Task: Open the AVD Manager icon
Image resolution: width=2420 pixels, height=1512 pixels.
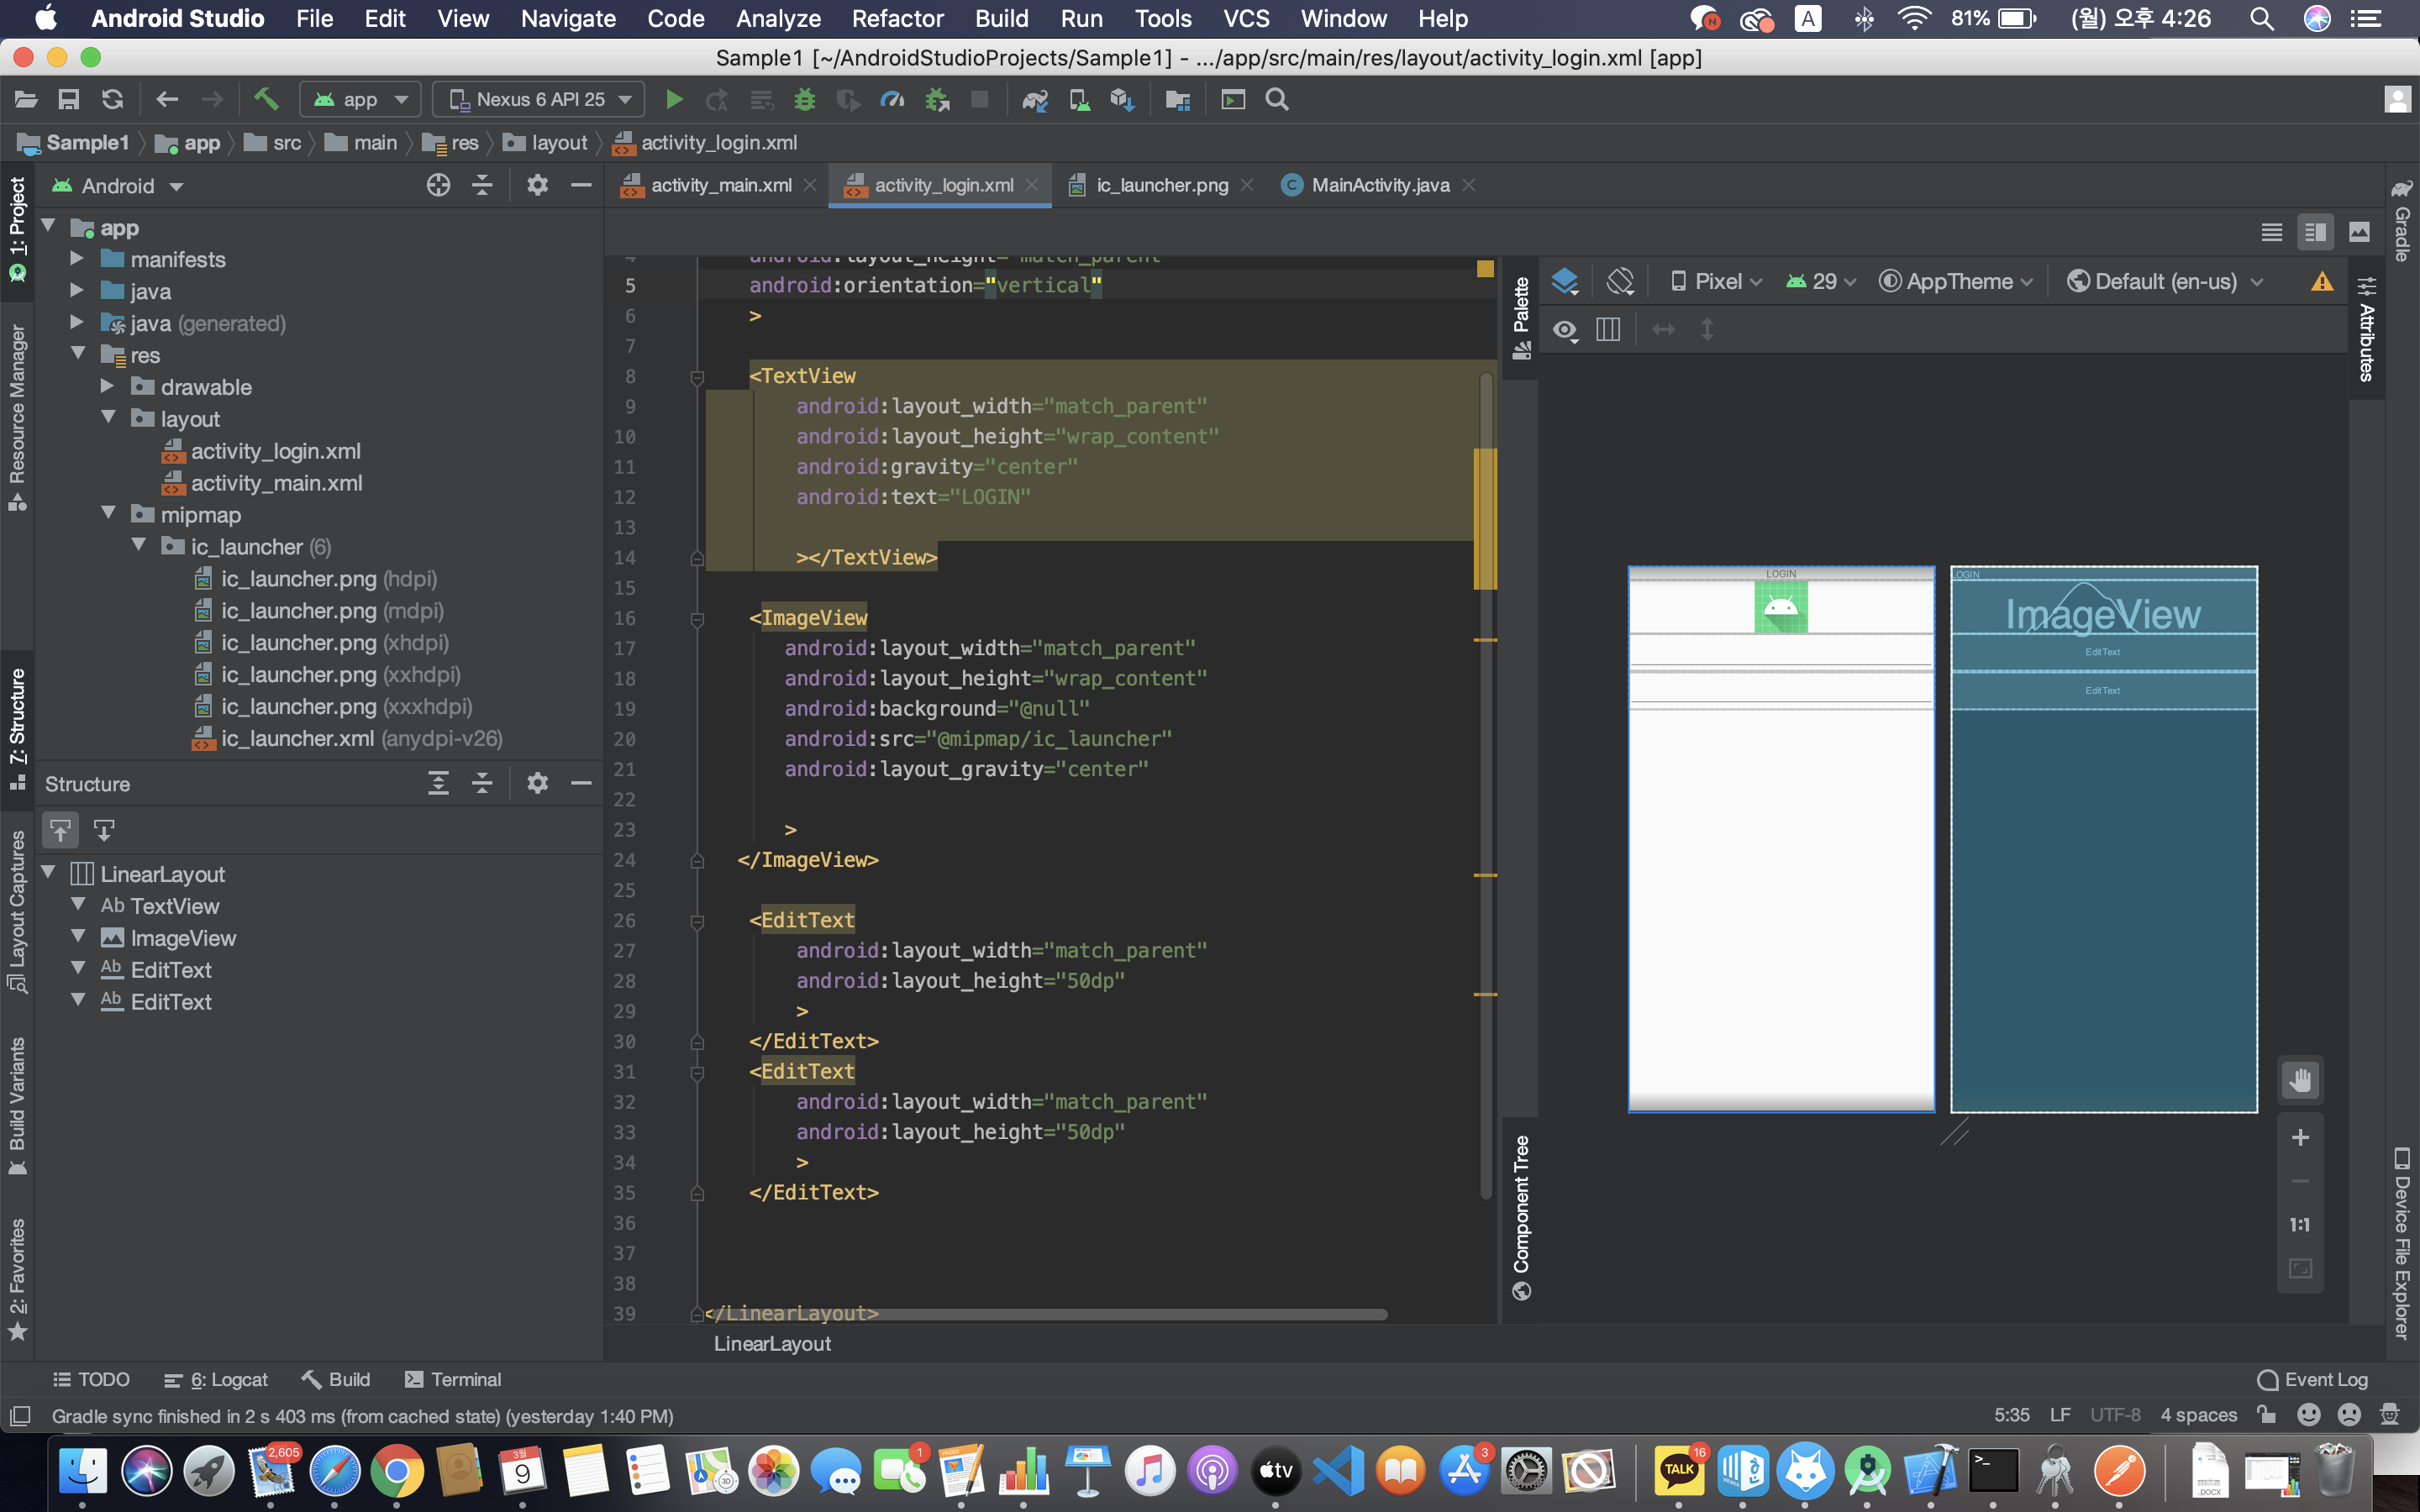Action: tap(1079, 99)
